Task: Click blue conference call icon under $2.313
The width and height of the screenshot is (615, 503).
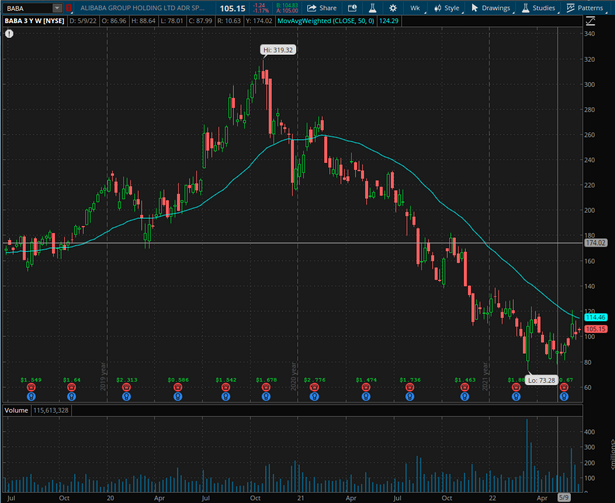Action: 126,397
